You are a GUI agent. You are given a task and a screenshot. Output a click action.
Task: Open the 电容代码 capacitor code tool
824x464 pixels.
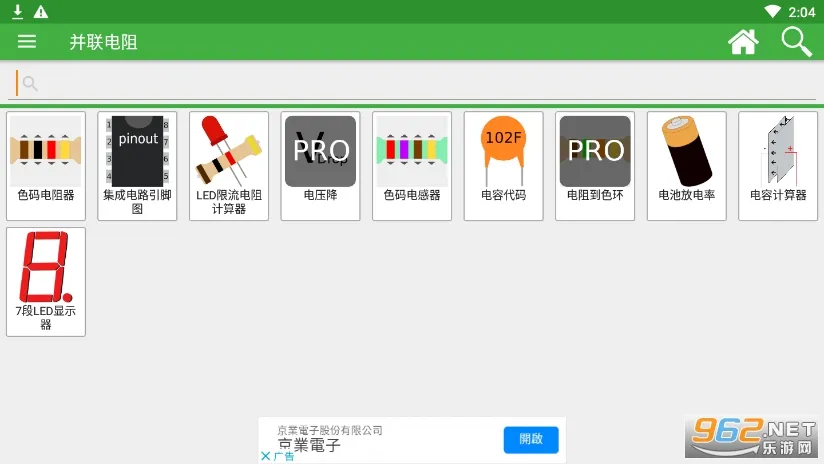503,165
